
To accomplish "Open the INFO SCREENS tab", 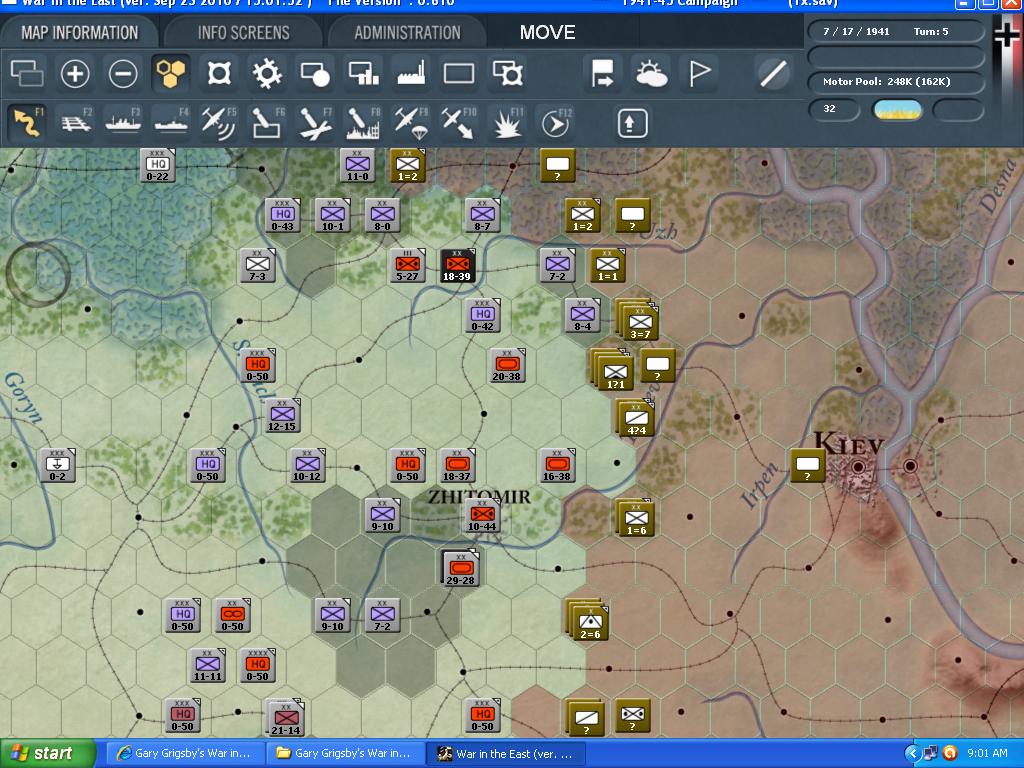I will [x=244, y=33].
